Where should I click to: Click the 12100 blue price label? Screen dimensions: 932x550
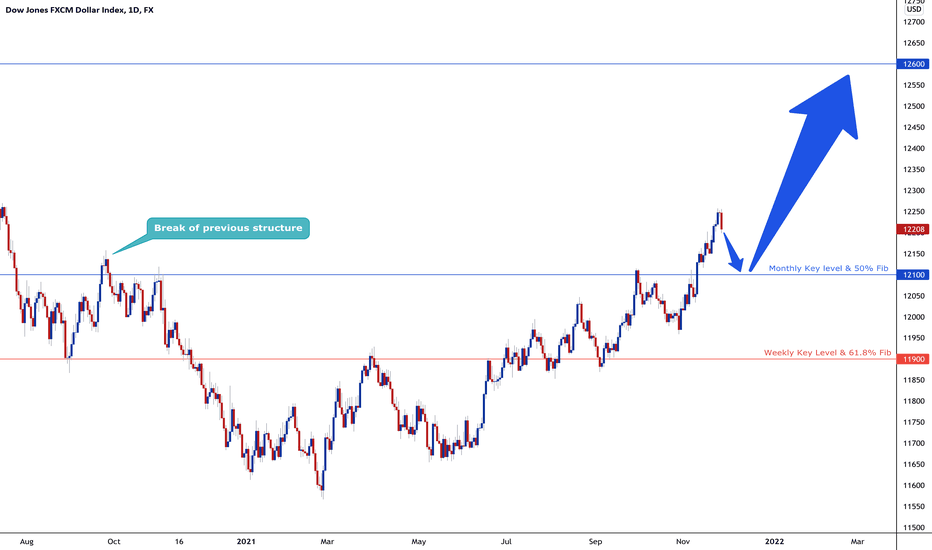click(913, 275)
